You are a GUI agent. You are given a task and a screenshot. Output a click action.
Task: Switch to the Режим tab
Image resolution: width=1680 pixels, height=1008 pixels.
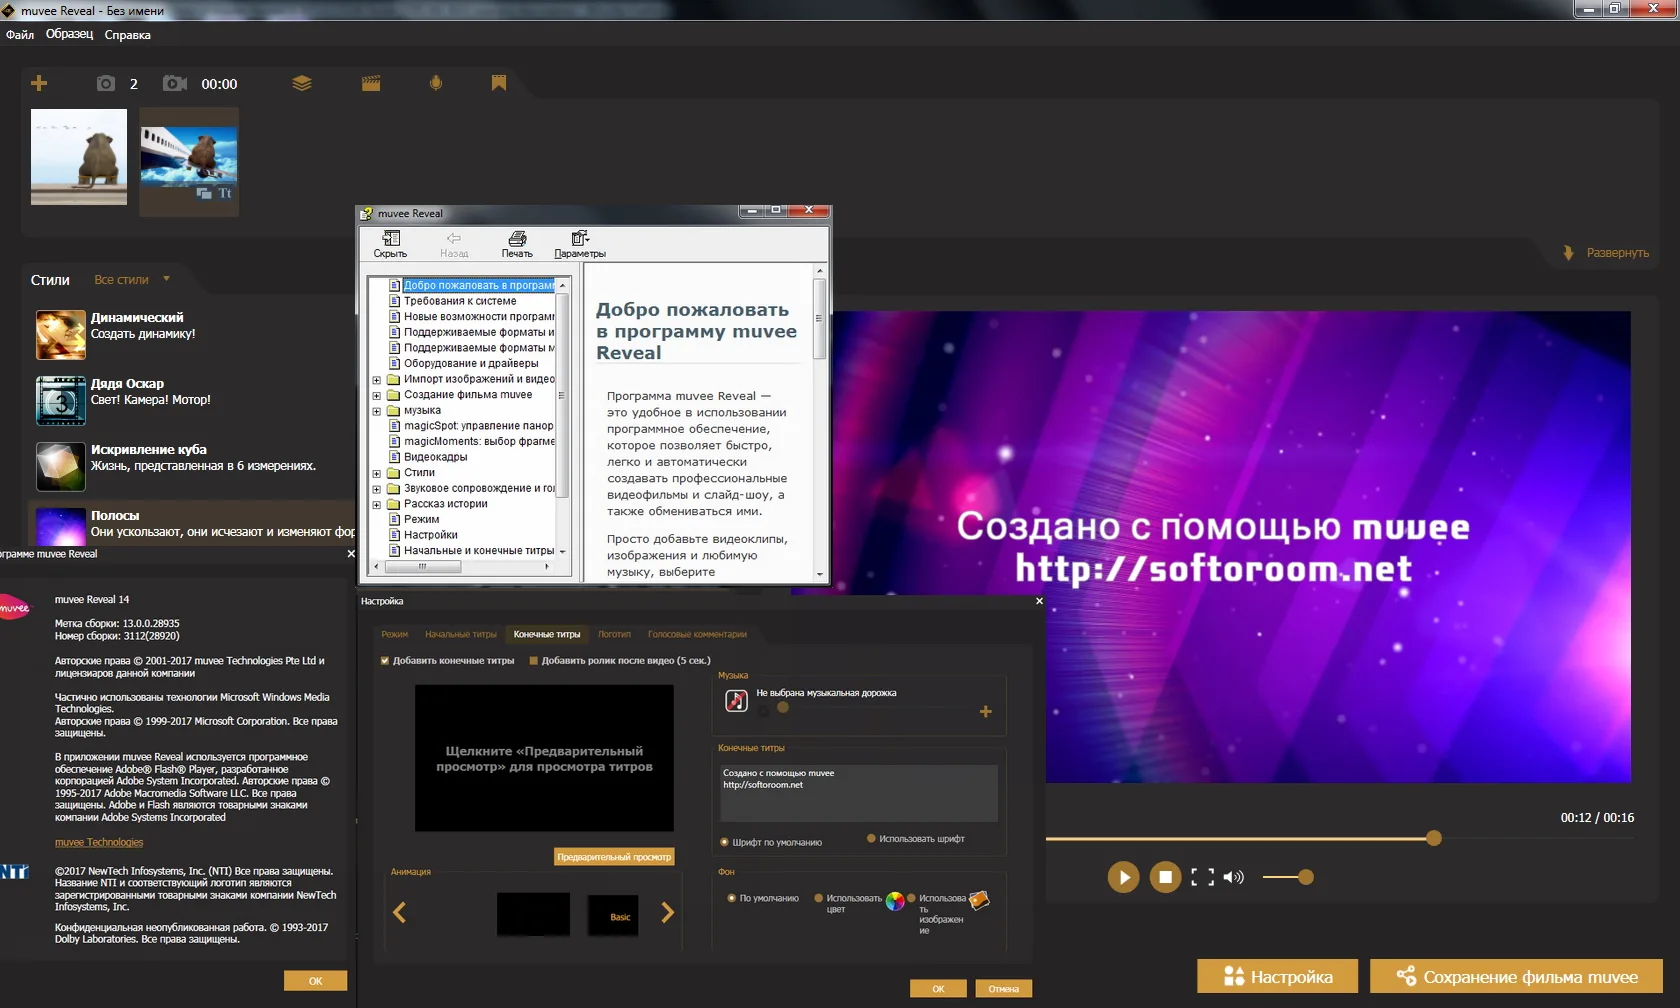coord(395,634)
